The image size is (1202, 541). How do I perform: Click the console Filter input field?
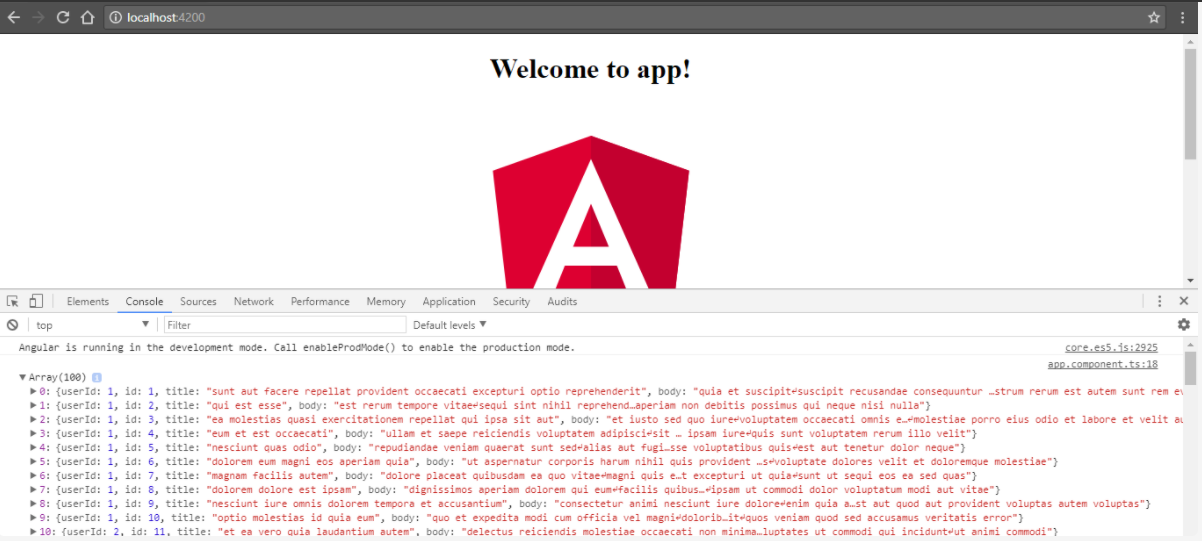(x=285, y=325)
